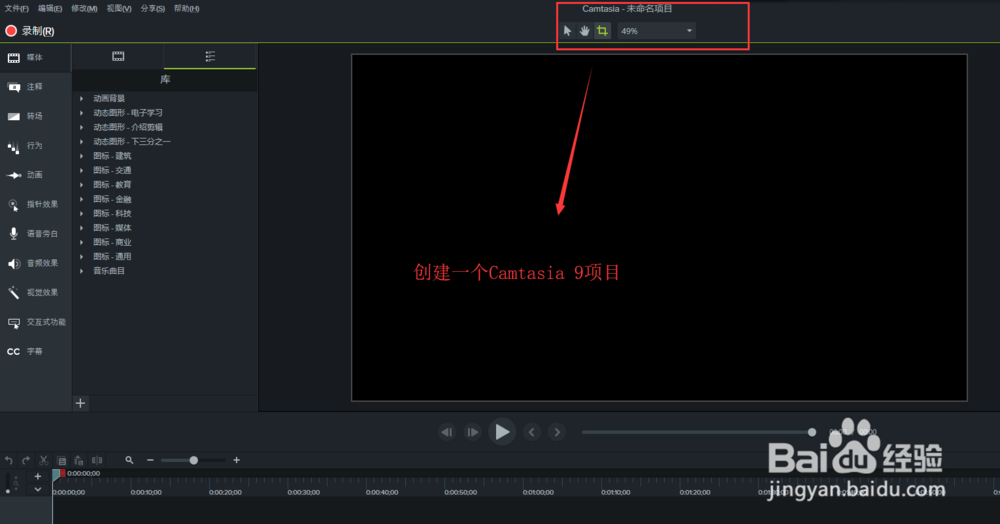Image resolution: width=1000 pixels, height=524 pixels.
Task: Expand the 图标 - 金融 folder
Action: [x=82, y=199]
